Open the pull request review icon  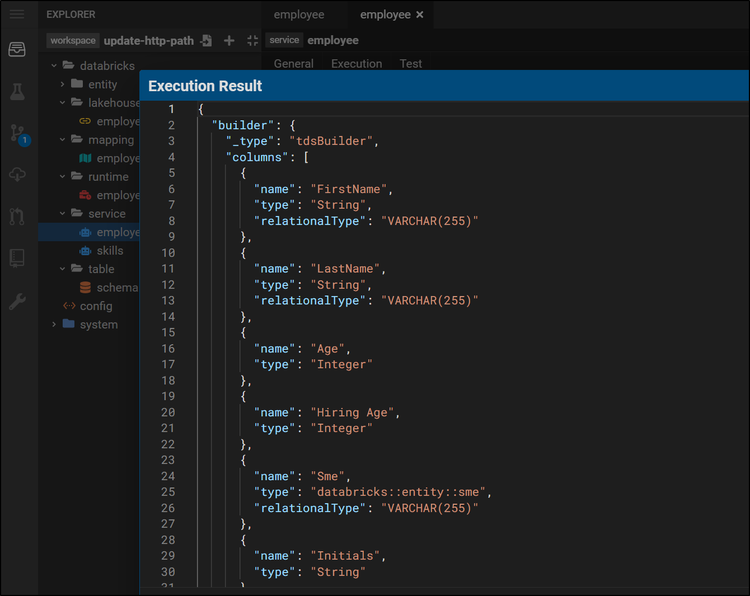17,216
